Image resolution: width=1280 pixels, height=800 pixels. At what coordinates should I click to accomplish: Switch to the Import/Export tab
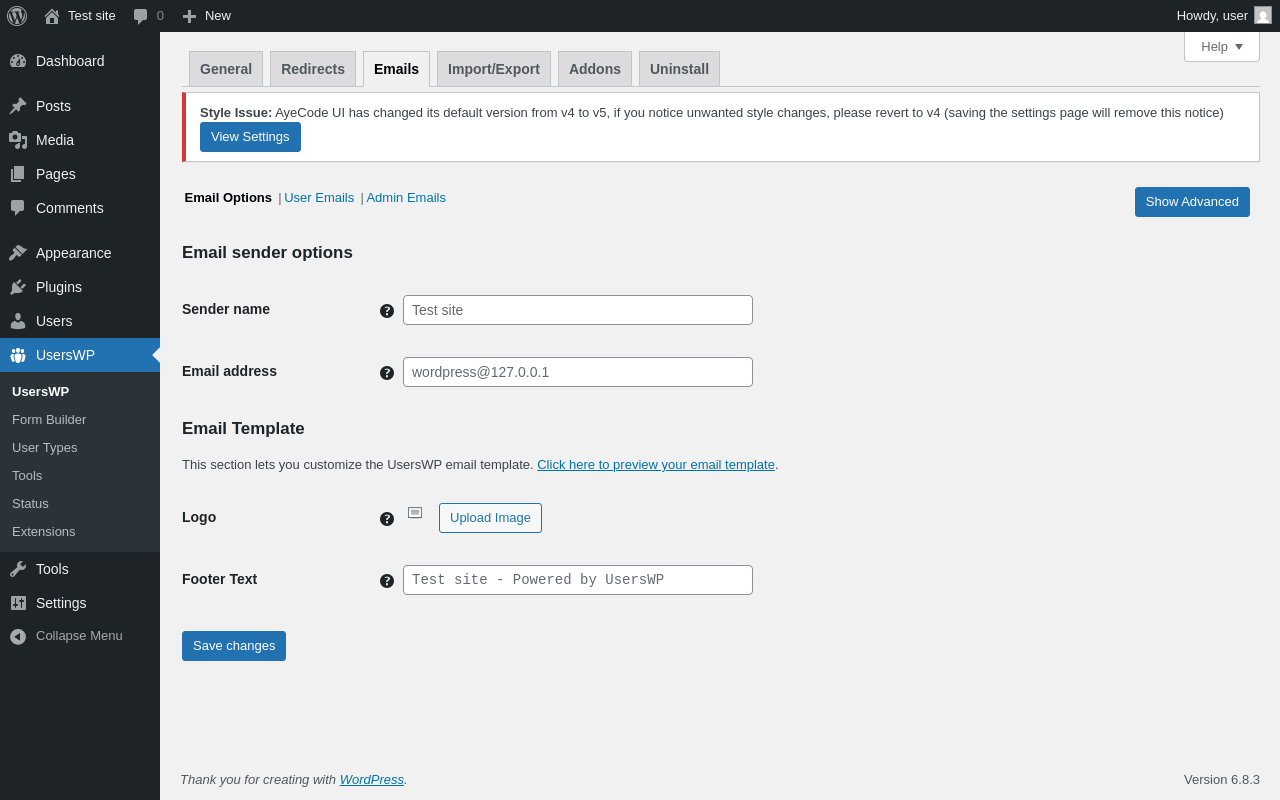(x=494, y=69)
